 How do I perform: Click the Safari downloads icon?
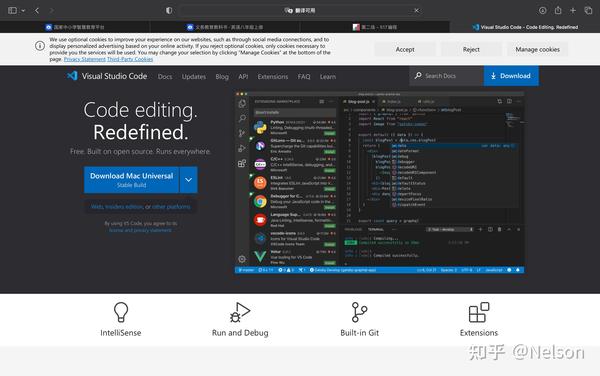[543, 10]
